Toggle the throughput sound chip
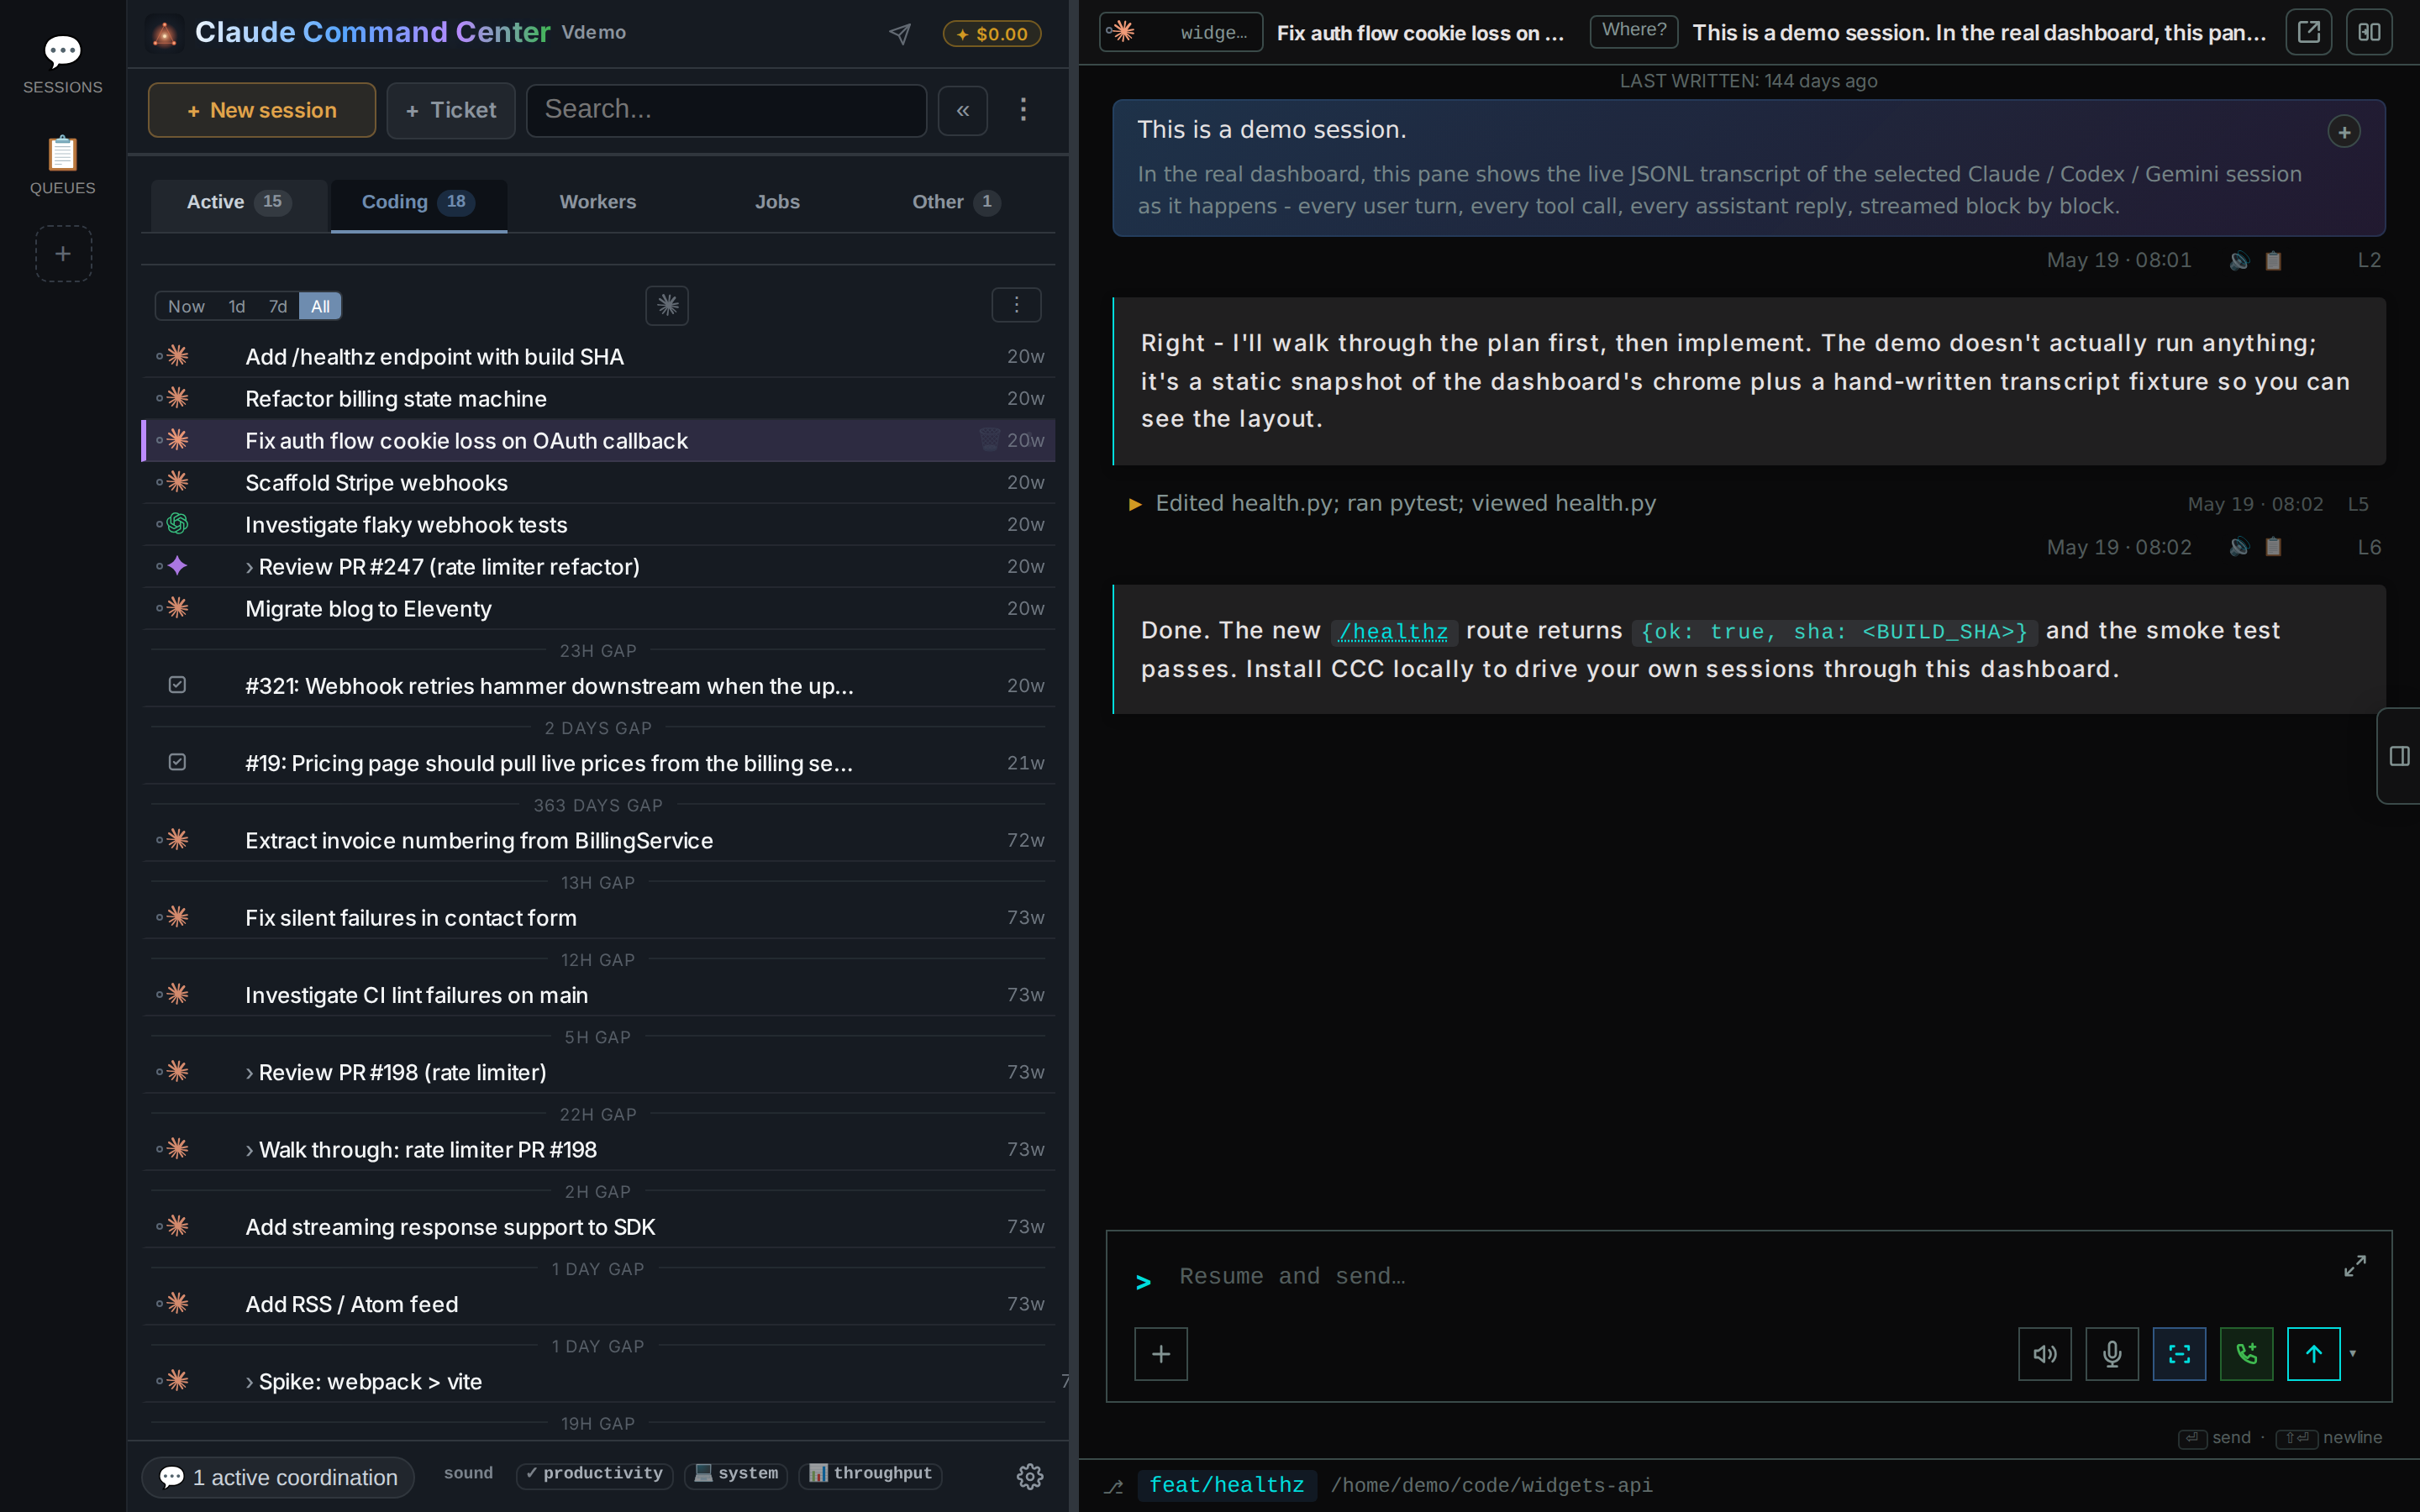Viewport: 2420px width, 1512px height. click(x=870, y=1474)
